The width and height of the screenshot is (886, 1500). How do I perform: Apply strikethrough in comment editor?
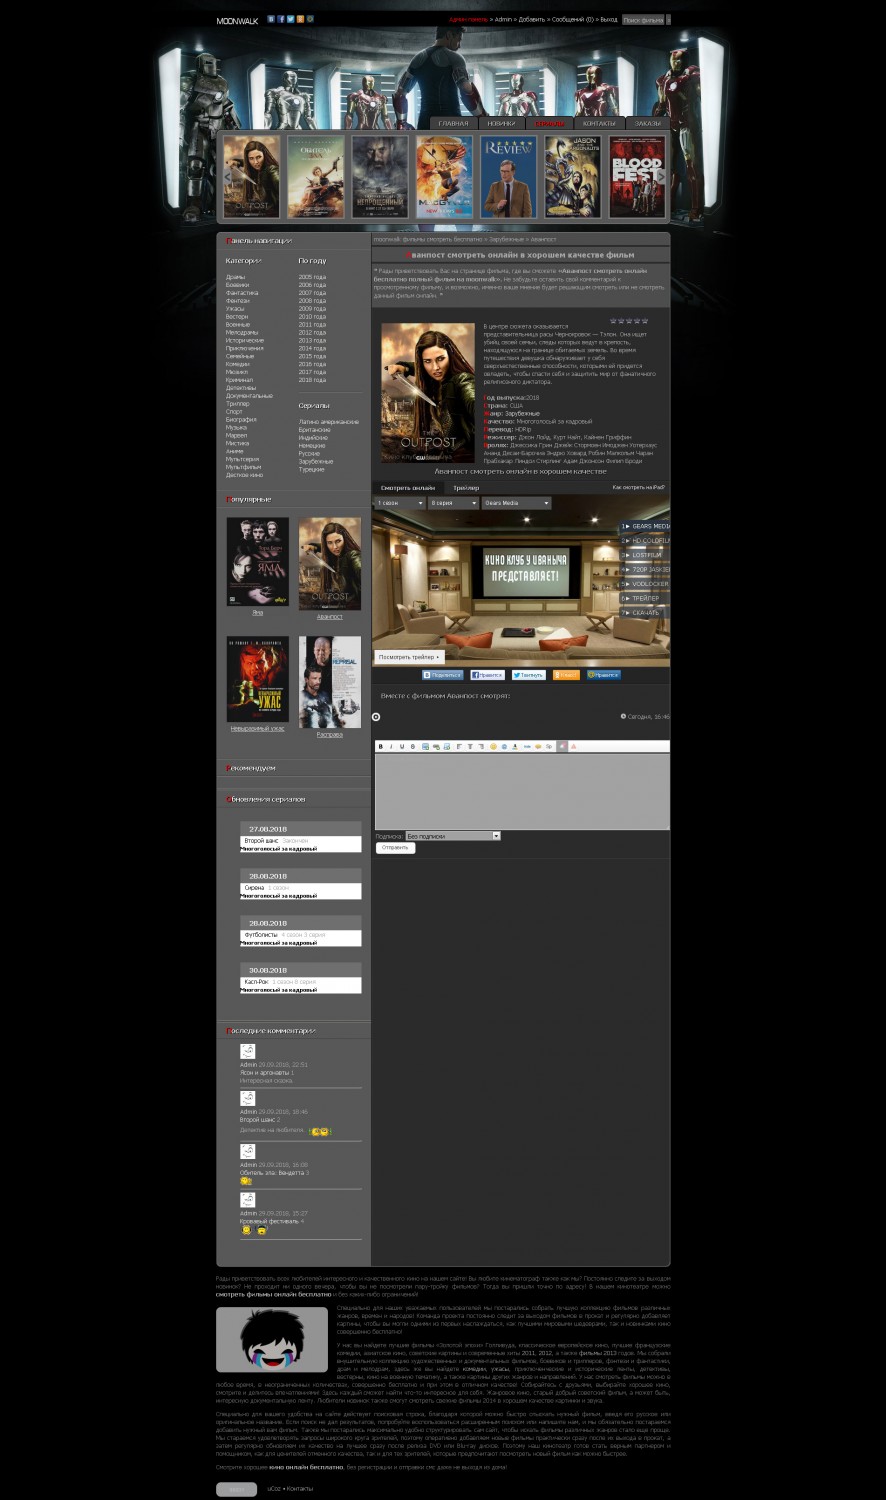(x=413, y=747)
